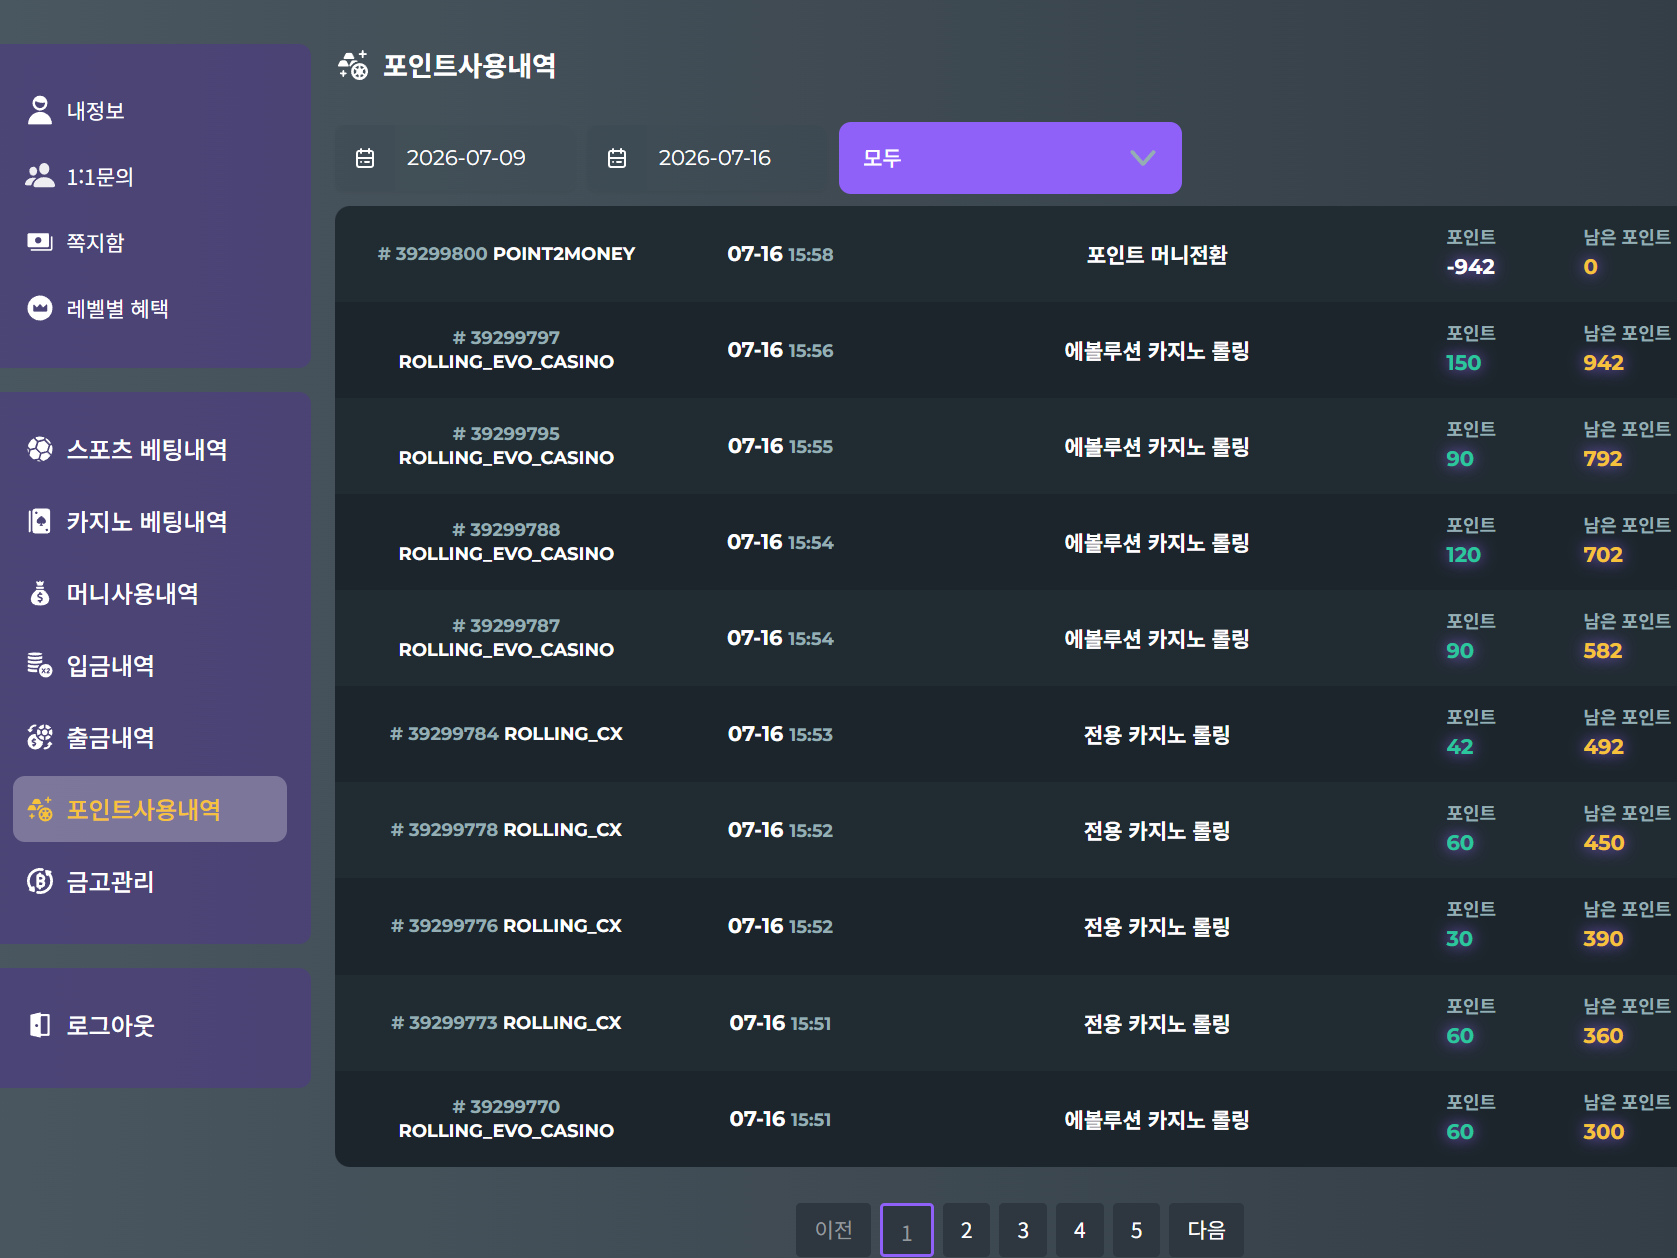The width and height of the screenshot is (1677, 1258).
Task: Click the start date calendar icon
Action: click(365, 158)
